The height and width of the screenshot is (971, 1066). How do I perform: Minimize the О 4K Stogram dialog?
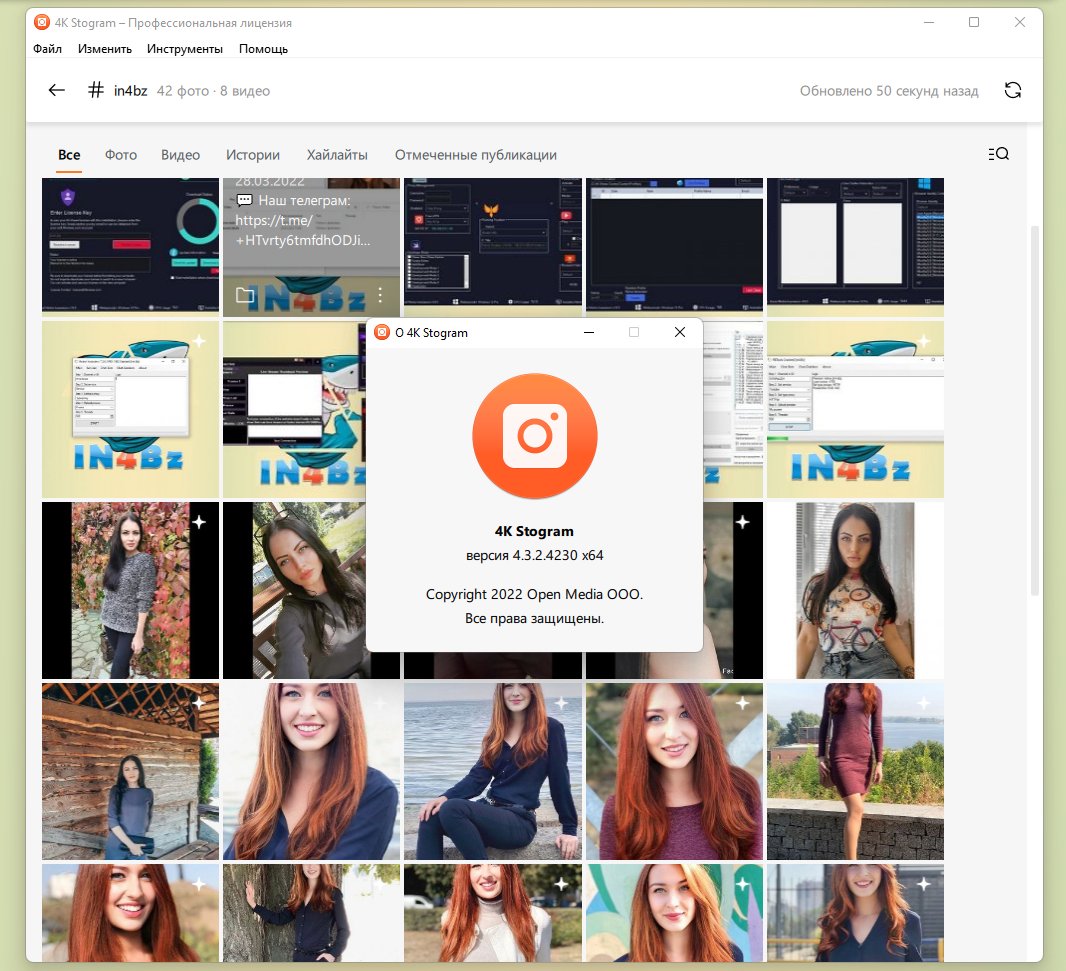(589, 332)
